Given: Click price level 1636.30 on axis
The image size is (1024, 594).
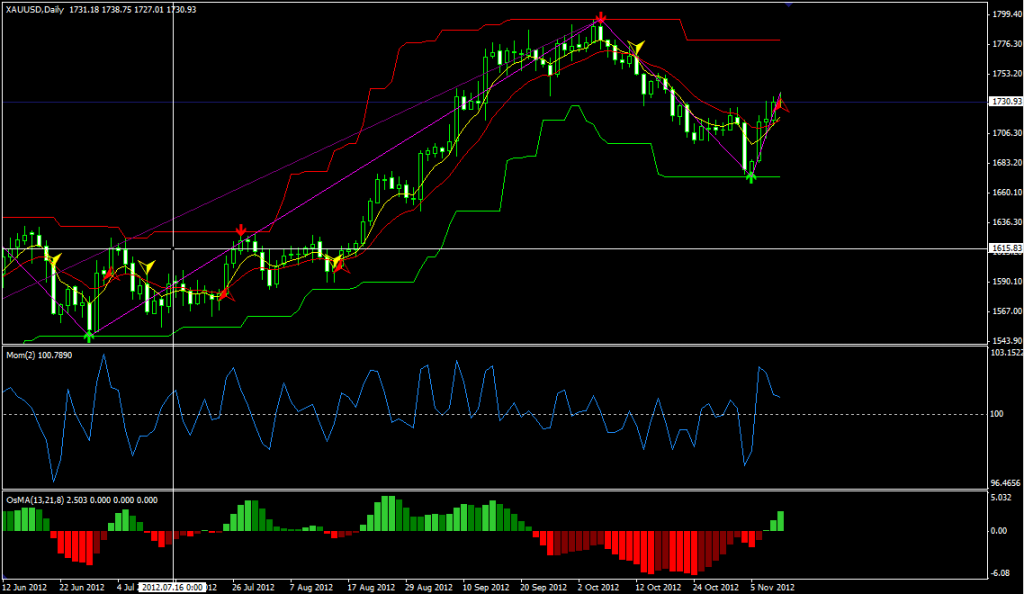Looking at the screenshot, I should click(1007, 222).
